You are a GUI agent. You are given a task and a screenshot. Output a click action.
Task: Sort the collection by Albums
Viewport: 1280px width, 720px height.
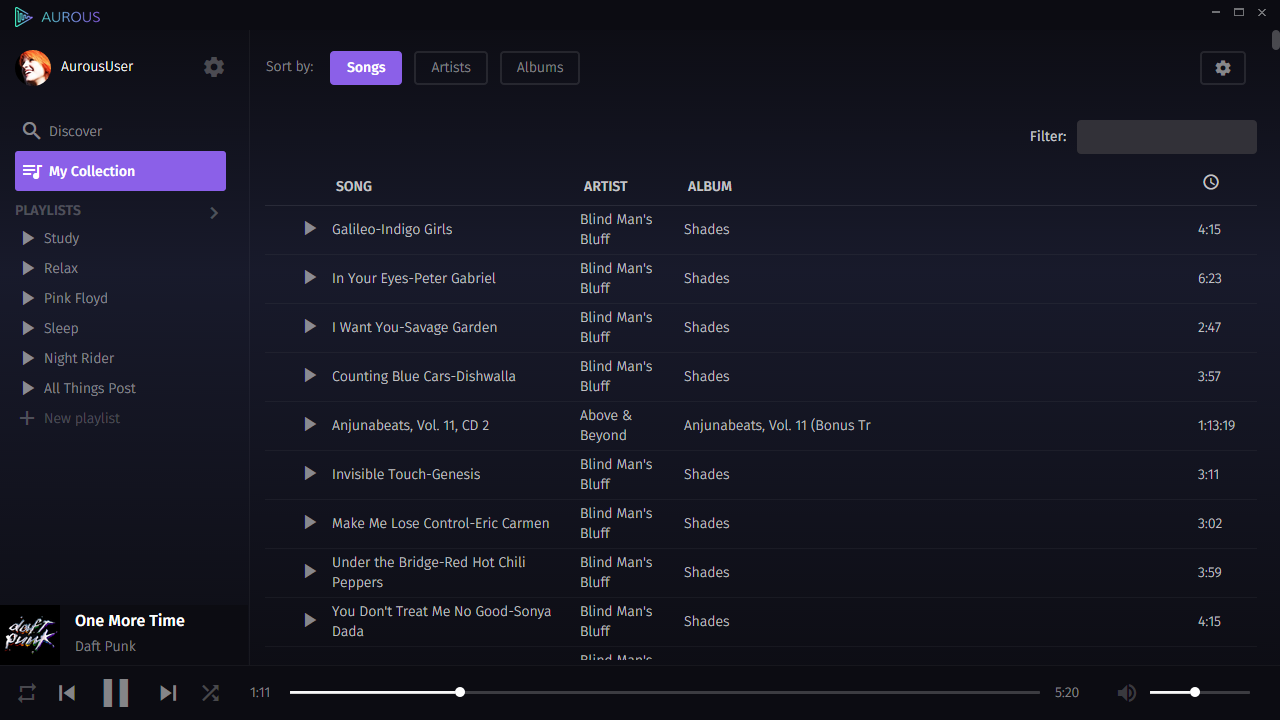point(539,68)
